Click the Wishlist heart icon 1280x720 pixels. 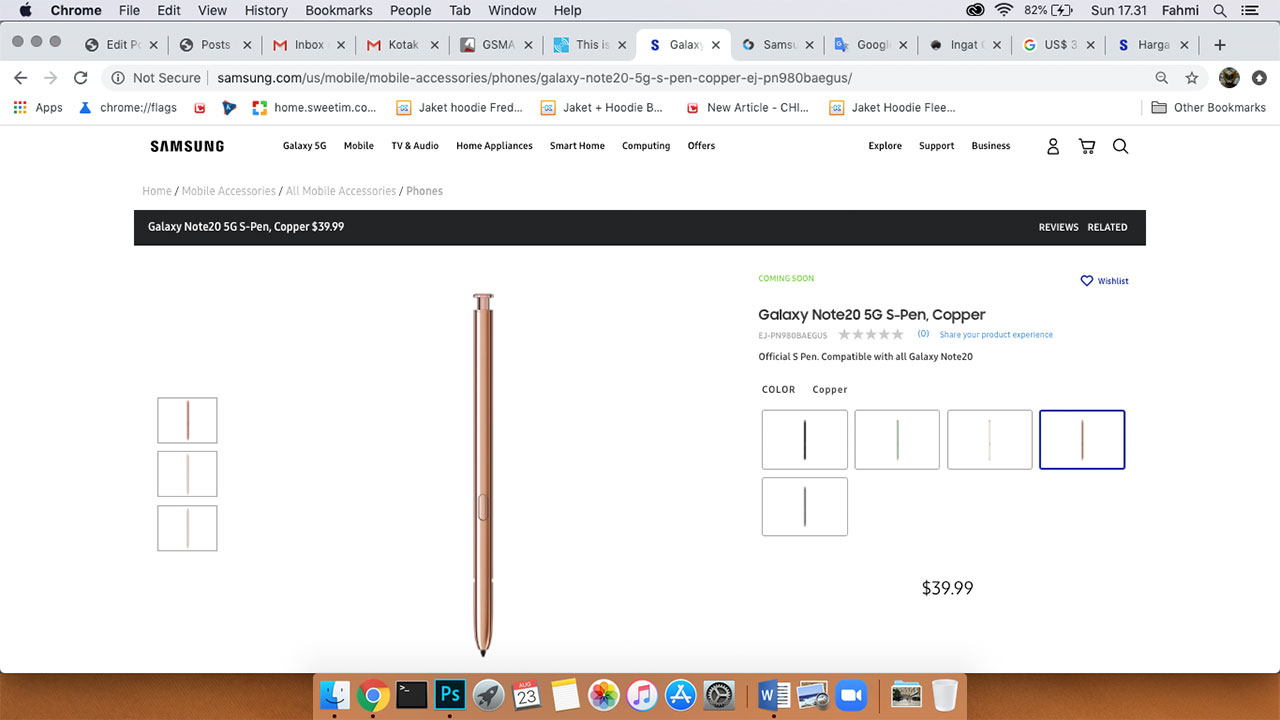click(x=1087, y=281)
